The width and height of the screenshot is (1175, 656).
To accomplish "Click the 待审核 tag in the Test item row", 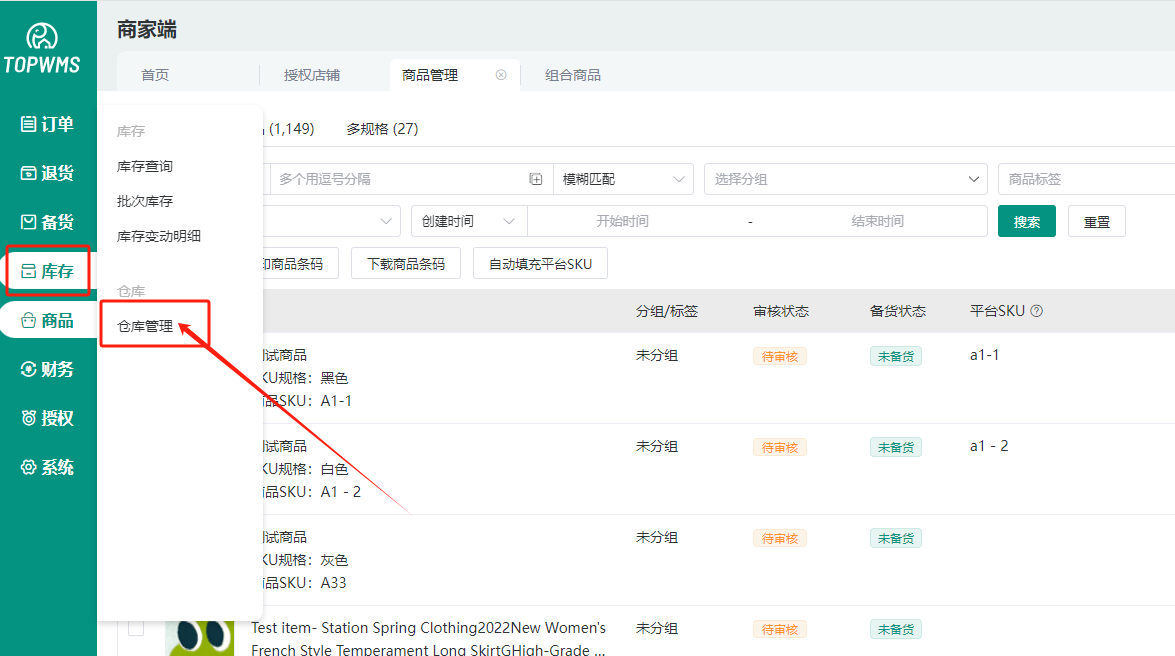I will point(780,630).
